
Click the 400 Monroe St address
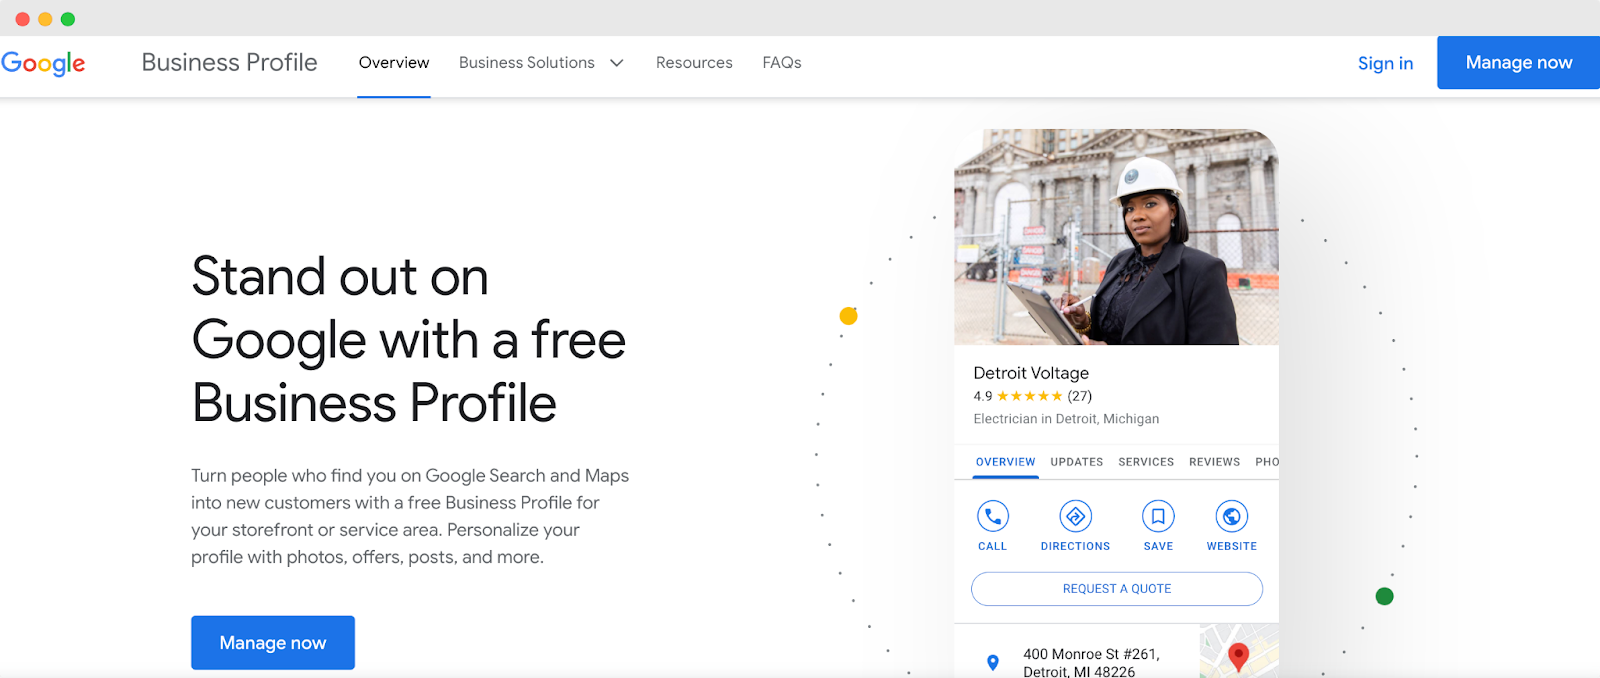(x=1091, y=663)
